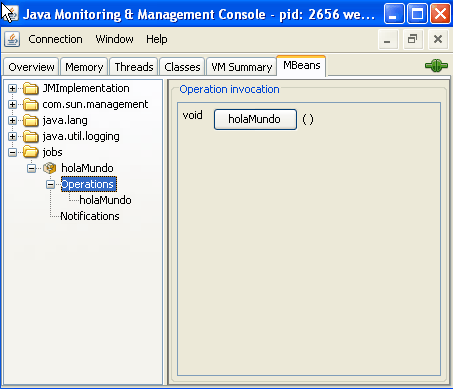Screen dimensions: 453x389
Task: Click the holaMundo MBean bean icon
Action: tap(50, 168)
